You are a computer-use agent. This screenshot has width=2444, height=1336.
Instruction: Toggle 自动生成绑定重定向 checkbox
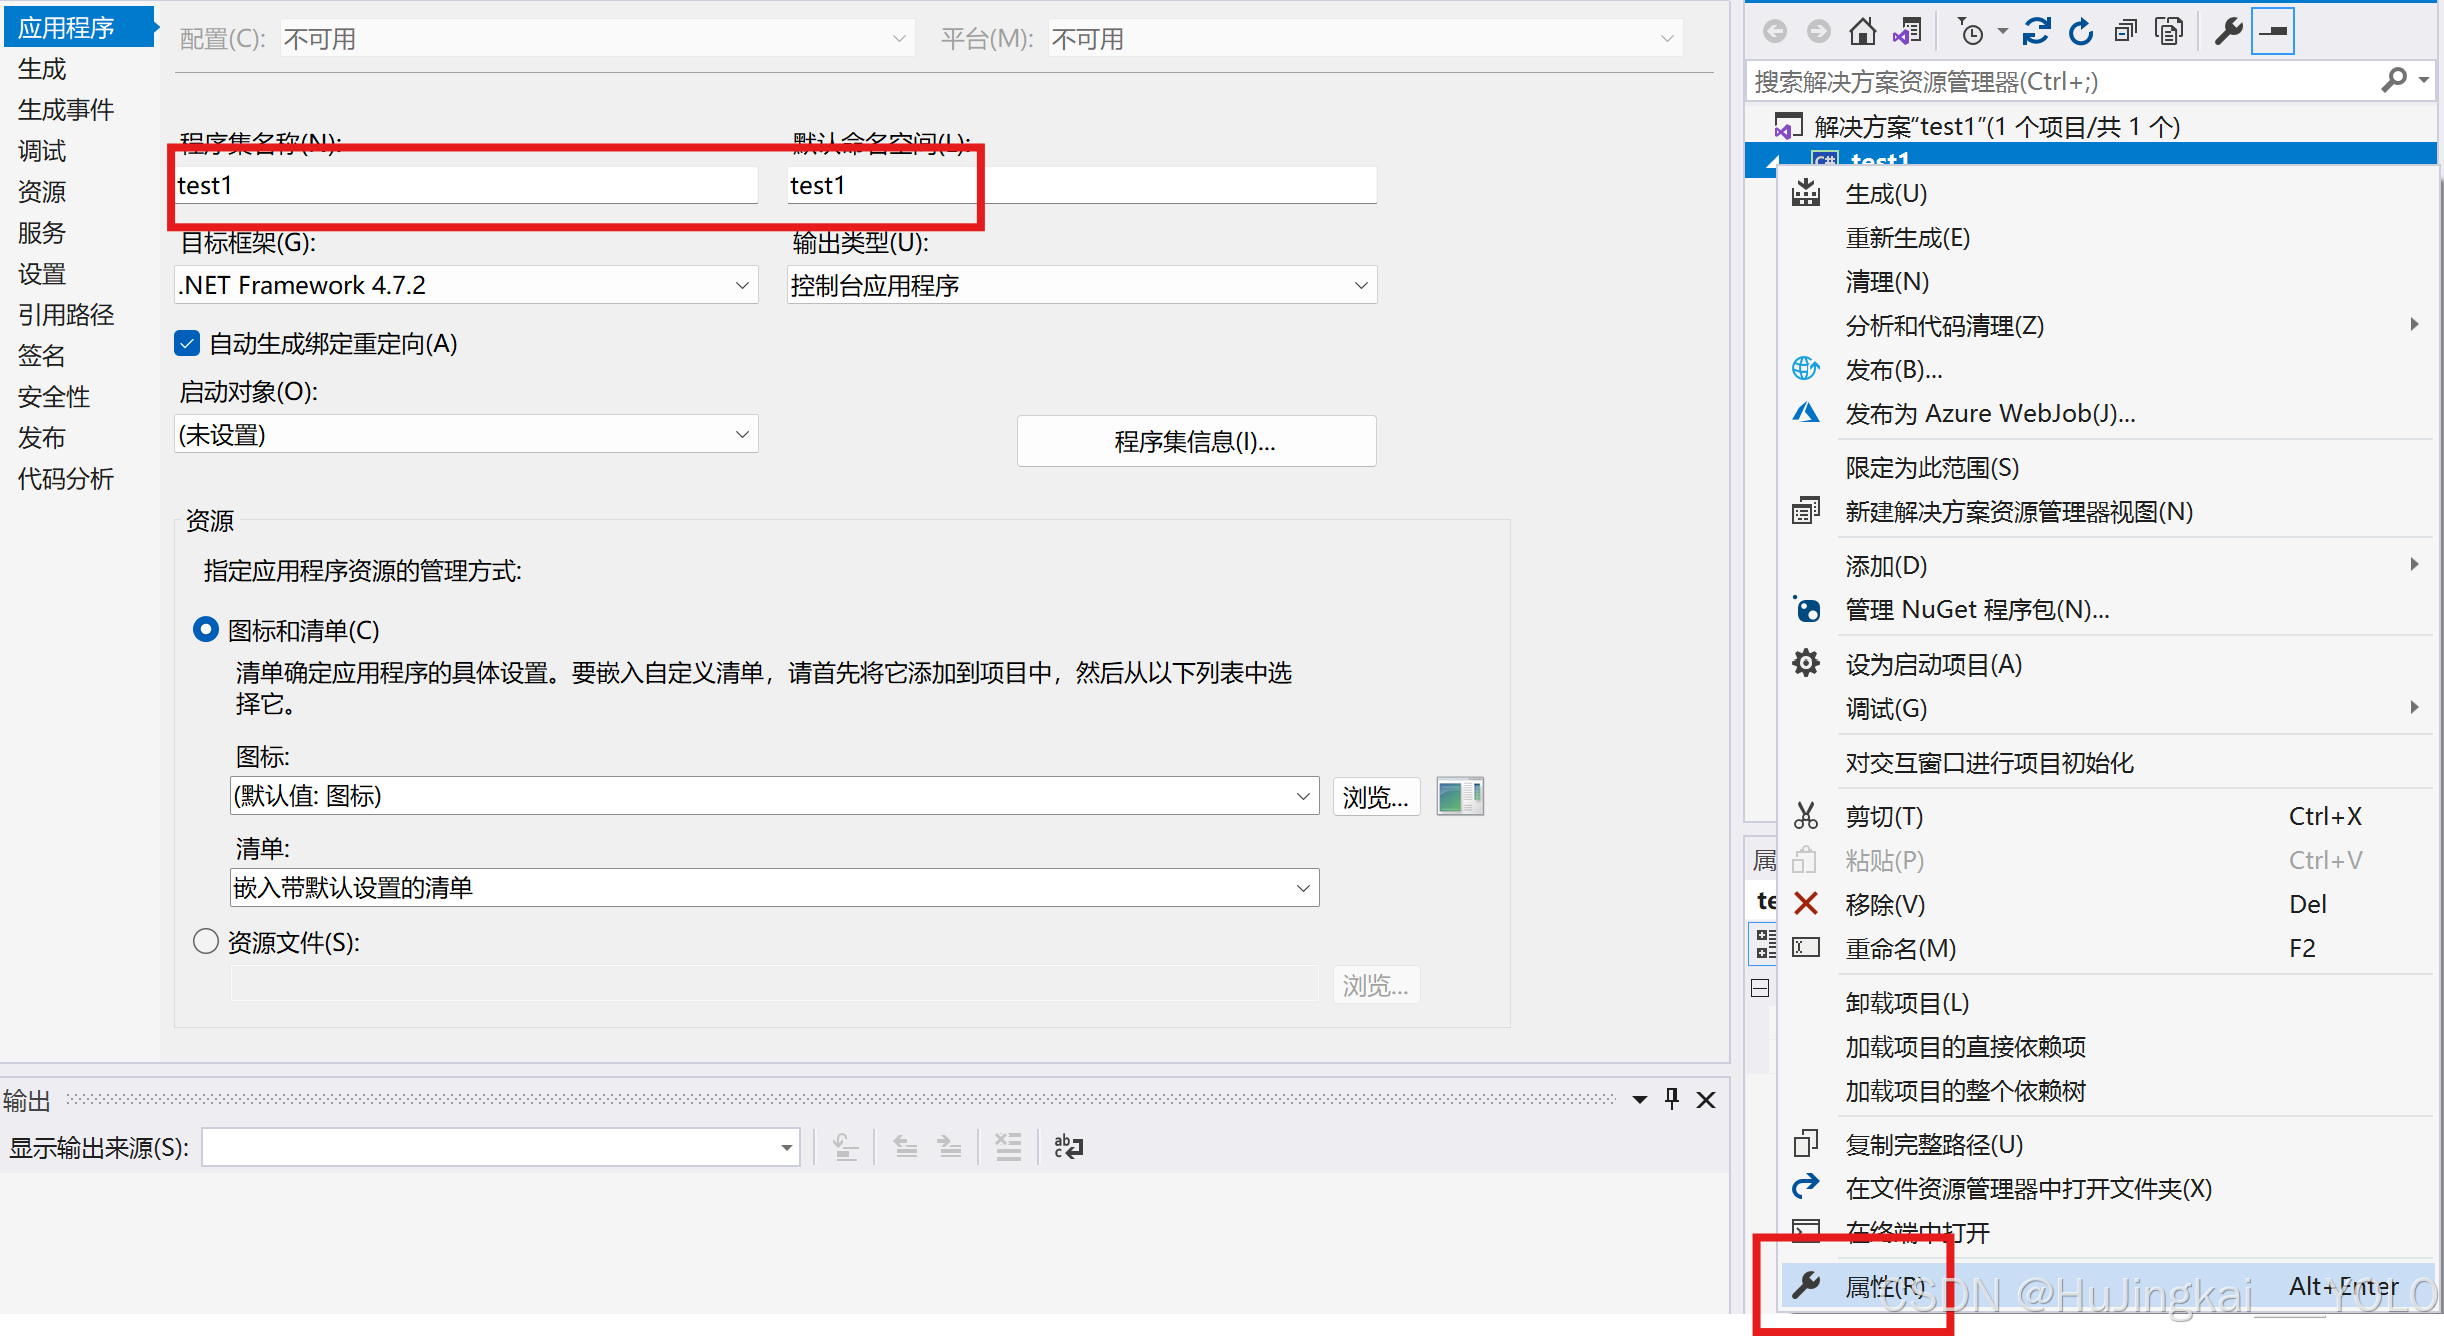[187, 344]
